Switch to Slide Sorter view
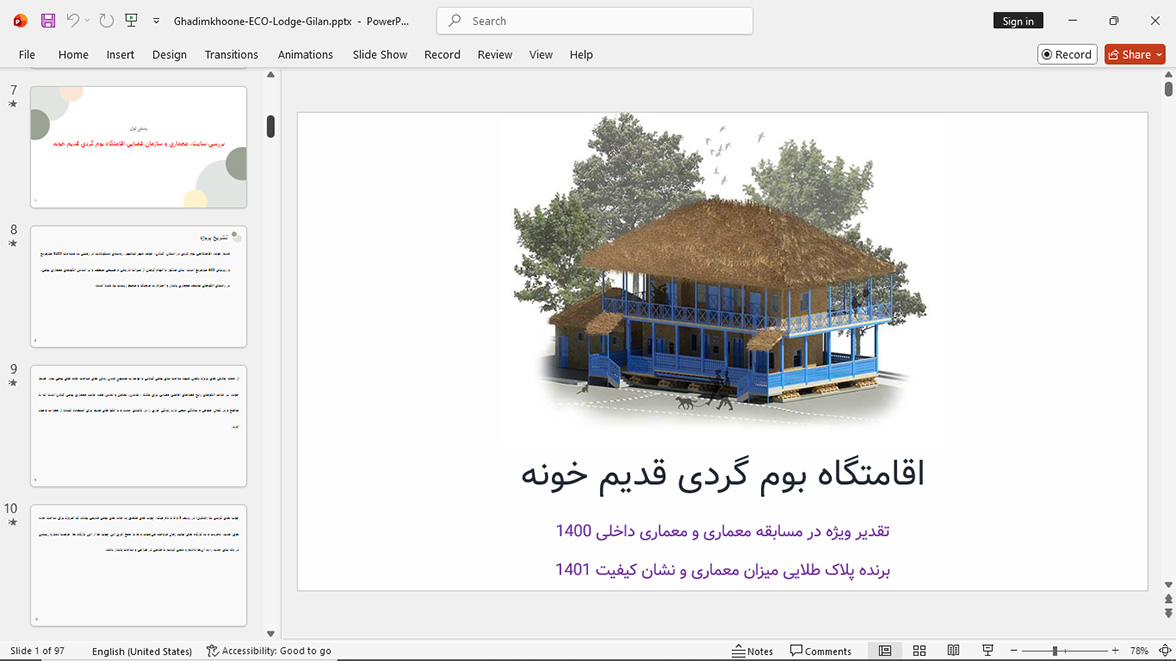1176x661 pixels. click(920, 650)
